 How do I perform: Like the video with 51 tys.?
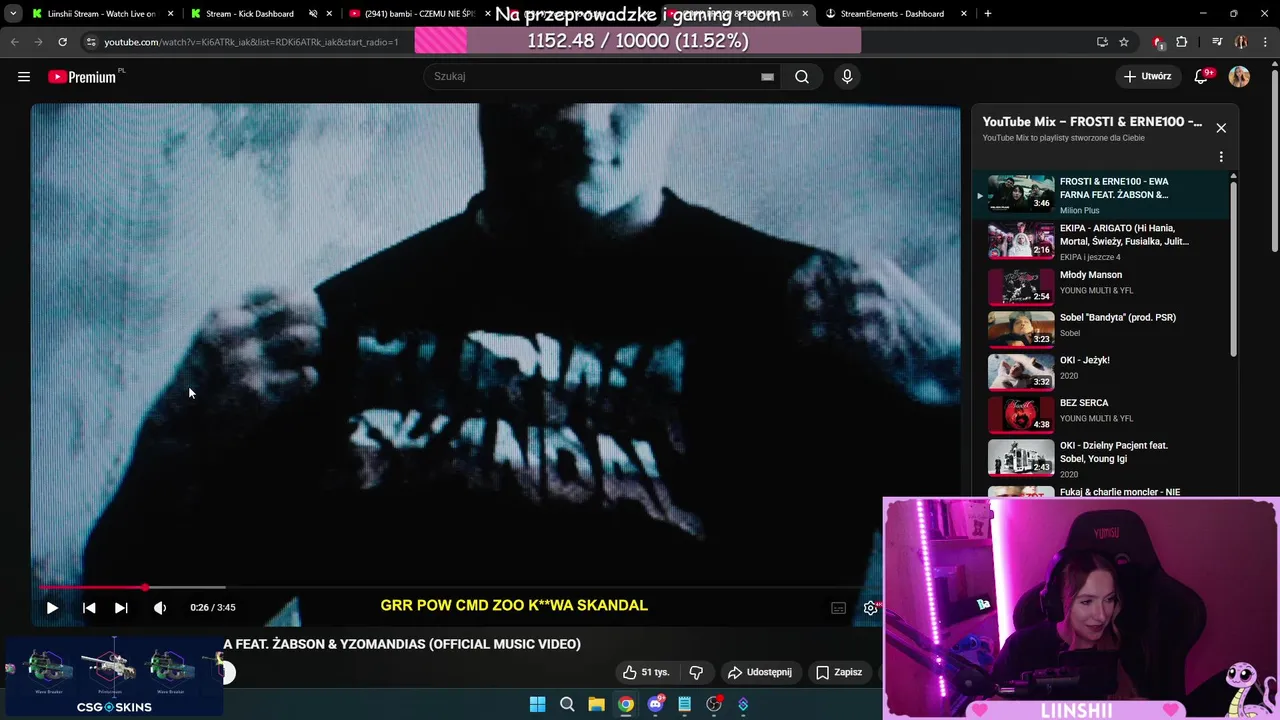(x=646, y=672)
